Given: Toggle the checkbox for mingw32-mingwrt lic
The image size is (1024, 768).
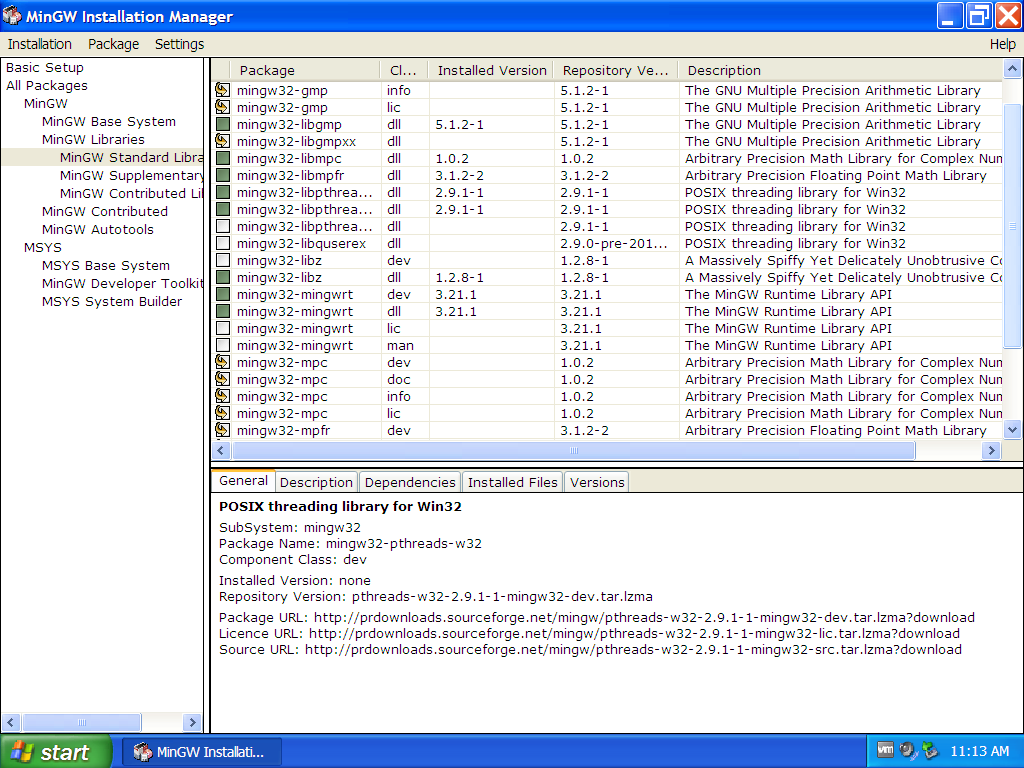Looking at the screenshot, I should tap(223, 328).
